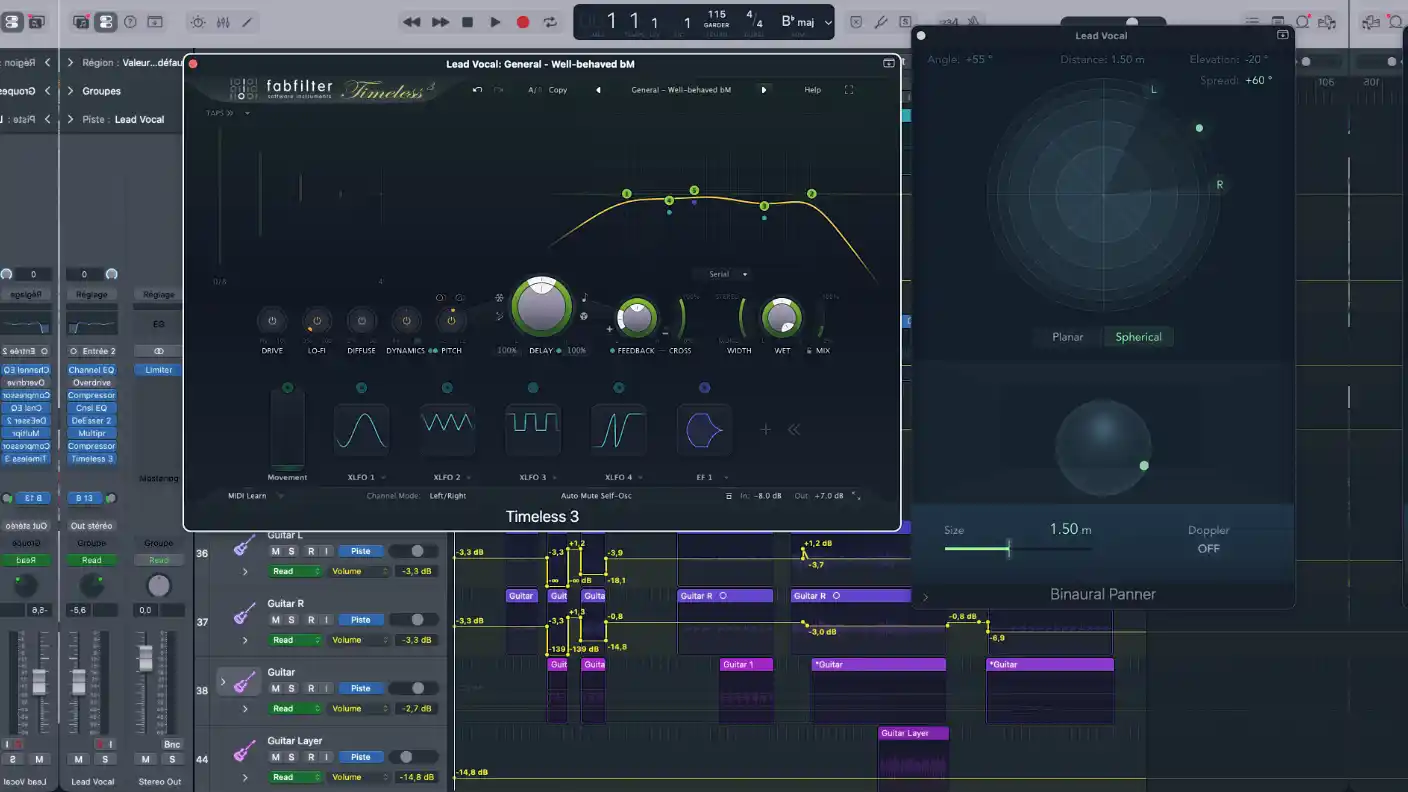Switch Binaural Panner to Spherical mode
Screen dimensions: 1408x792
pyautogui.click(x=1139, y=337)
